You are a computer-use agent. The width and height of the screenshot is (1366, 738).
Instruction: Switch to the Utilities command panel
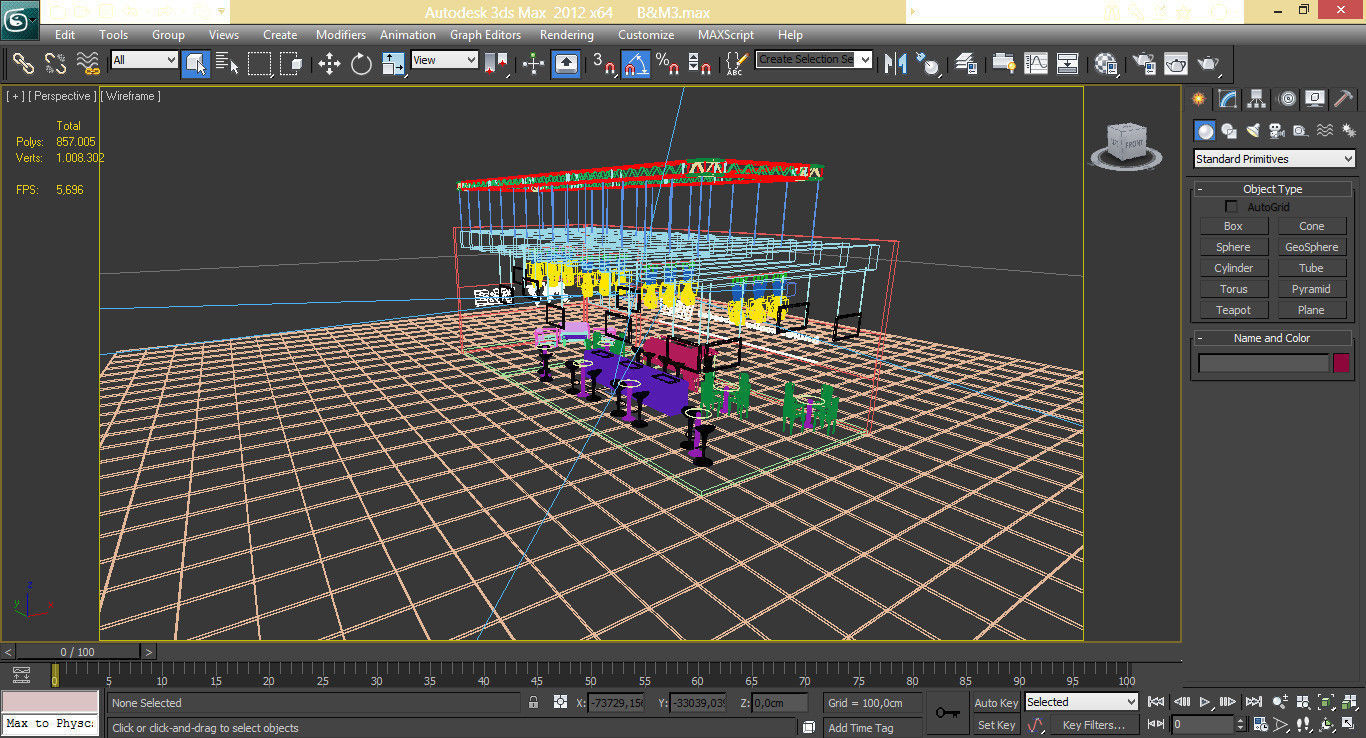pyautogui.click(x=1344, y=99)
